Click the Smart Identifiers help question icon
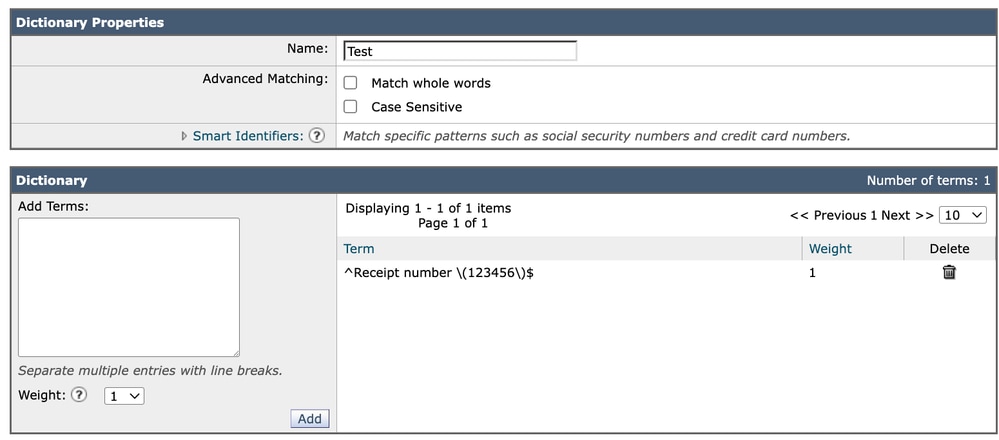 317,136
